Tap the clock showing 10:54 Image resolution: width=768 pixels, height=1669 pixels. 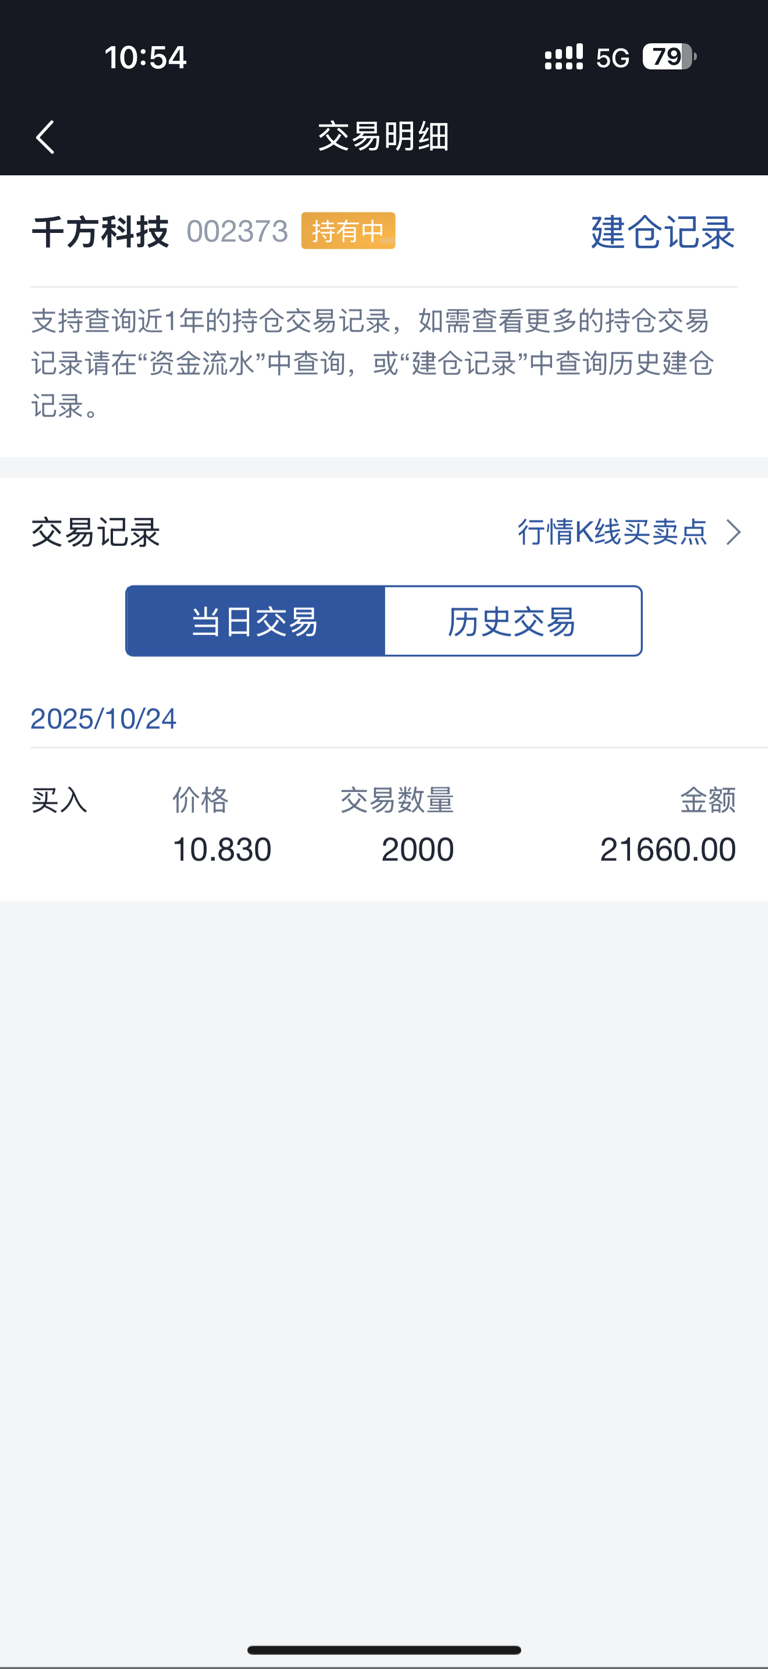point(146,57)
